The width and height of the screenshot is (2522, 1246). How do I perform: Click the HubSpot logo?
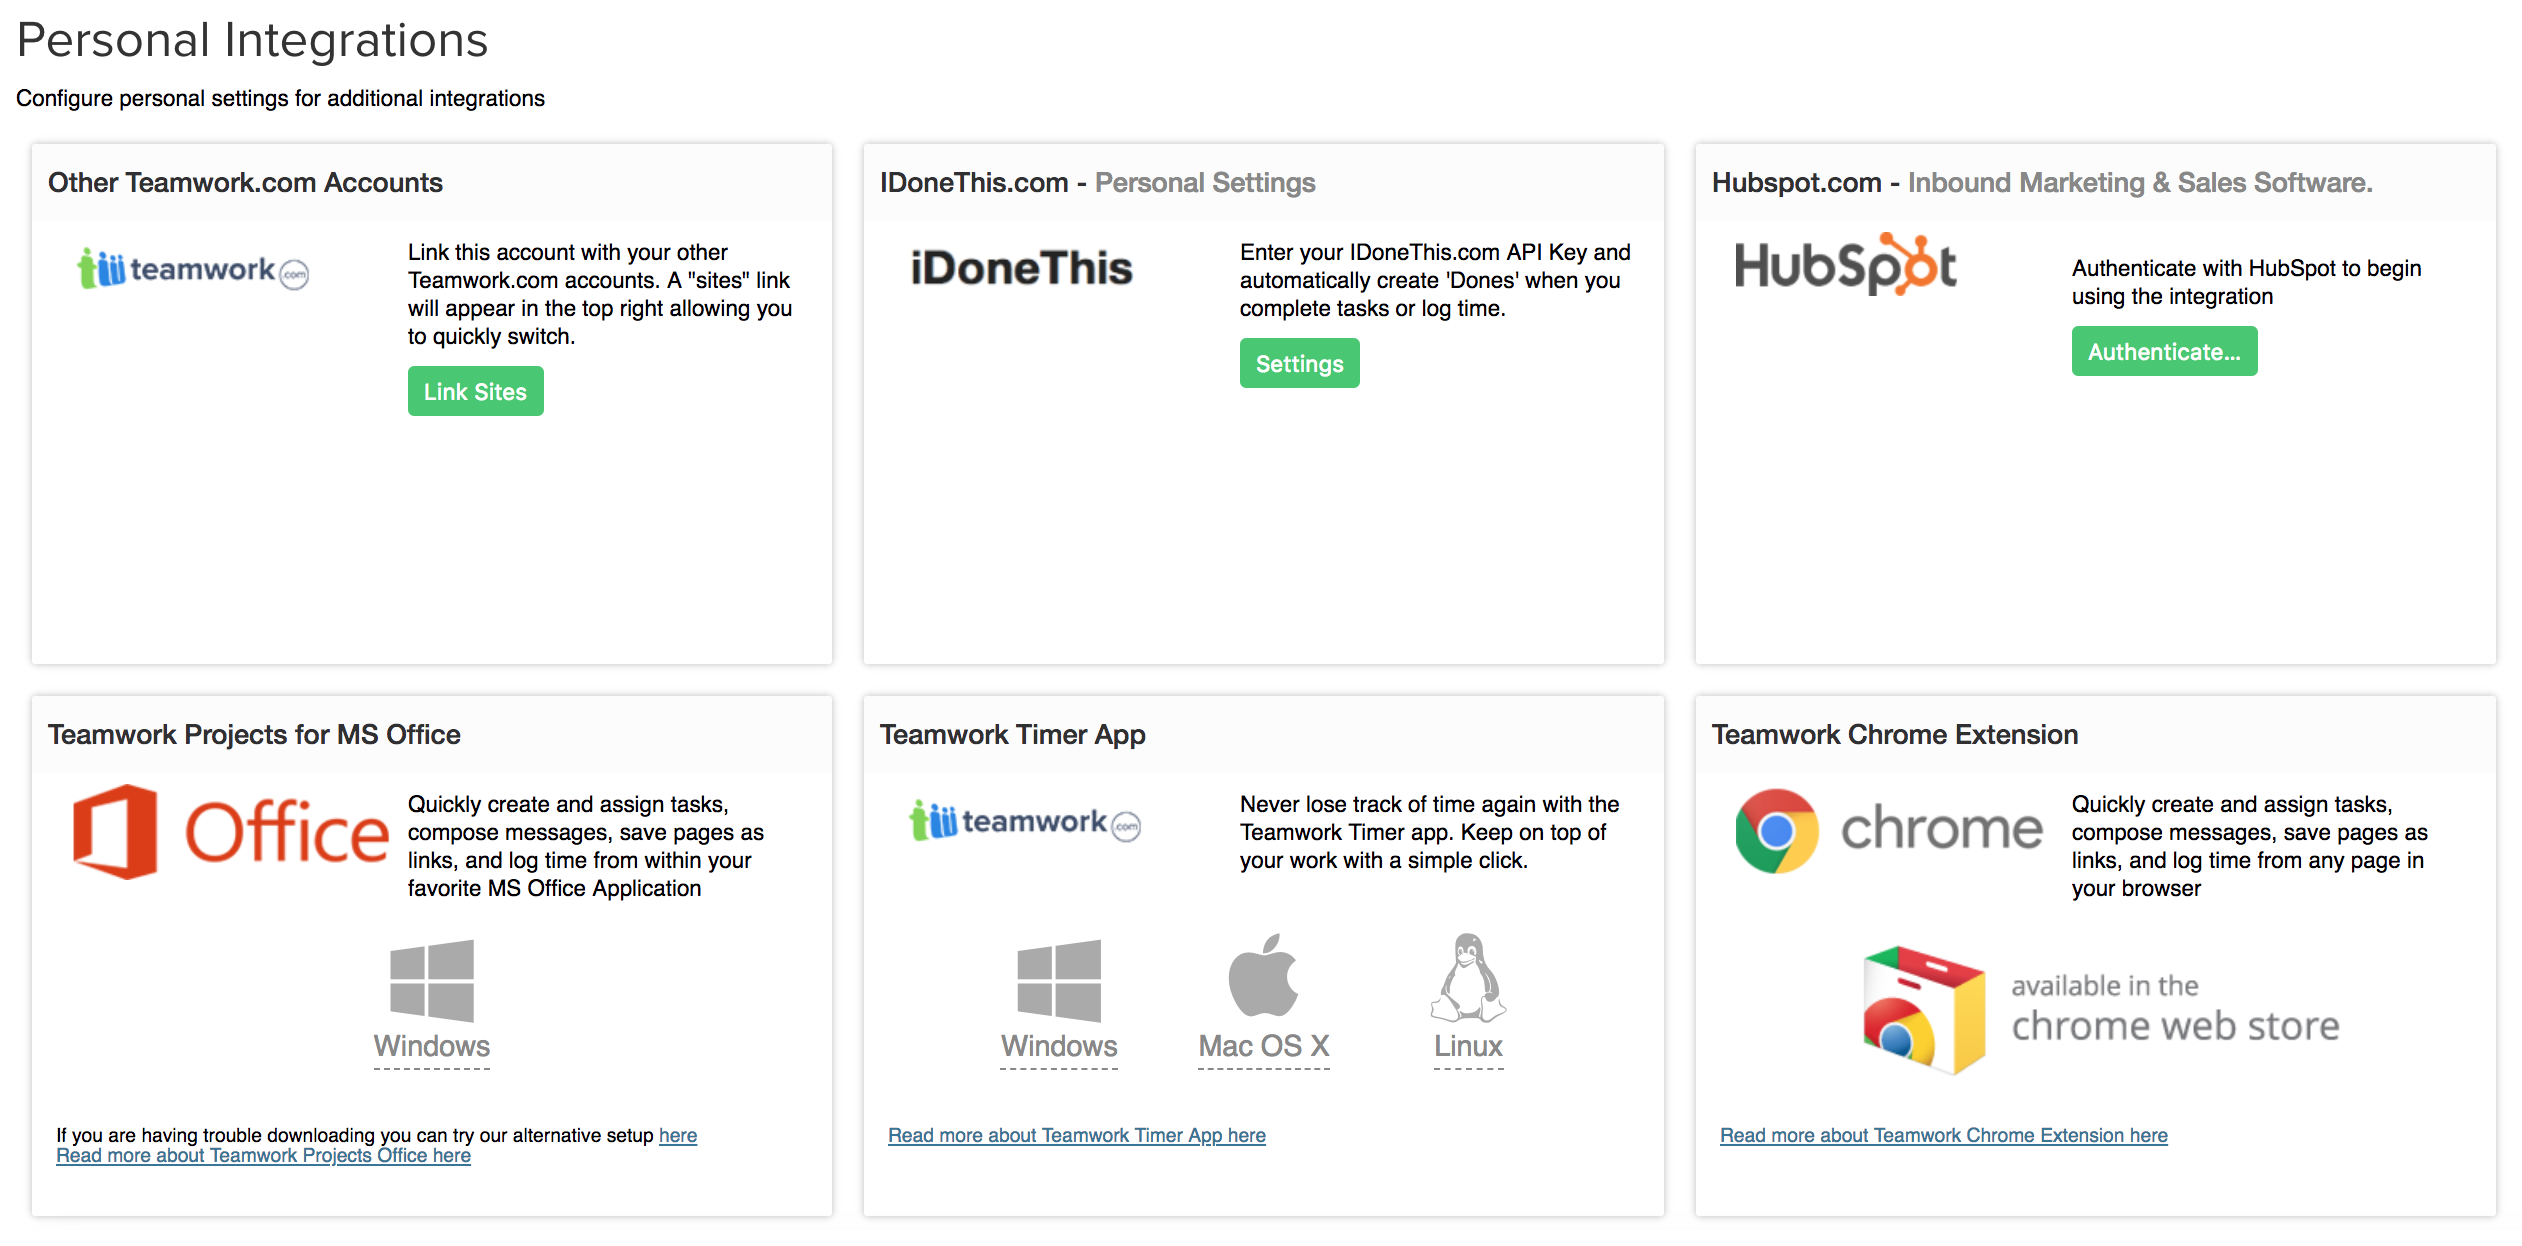pos(1845,265)
